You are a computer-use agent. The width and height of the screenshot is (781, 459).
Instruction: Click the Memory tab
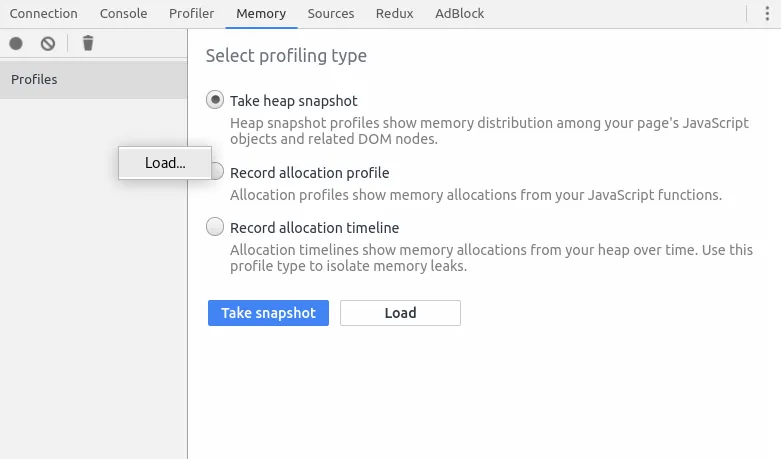pos(261,14)
